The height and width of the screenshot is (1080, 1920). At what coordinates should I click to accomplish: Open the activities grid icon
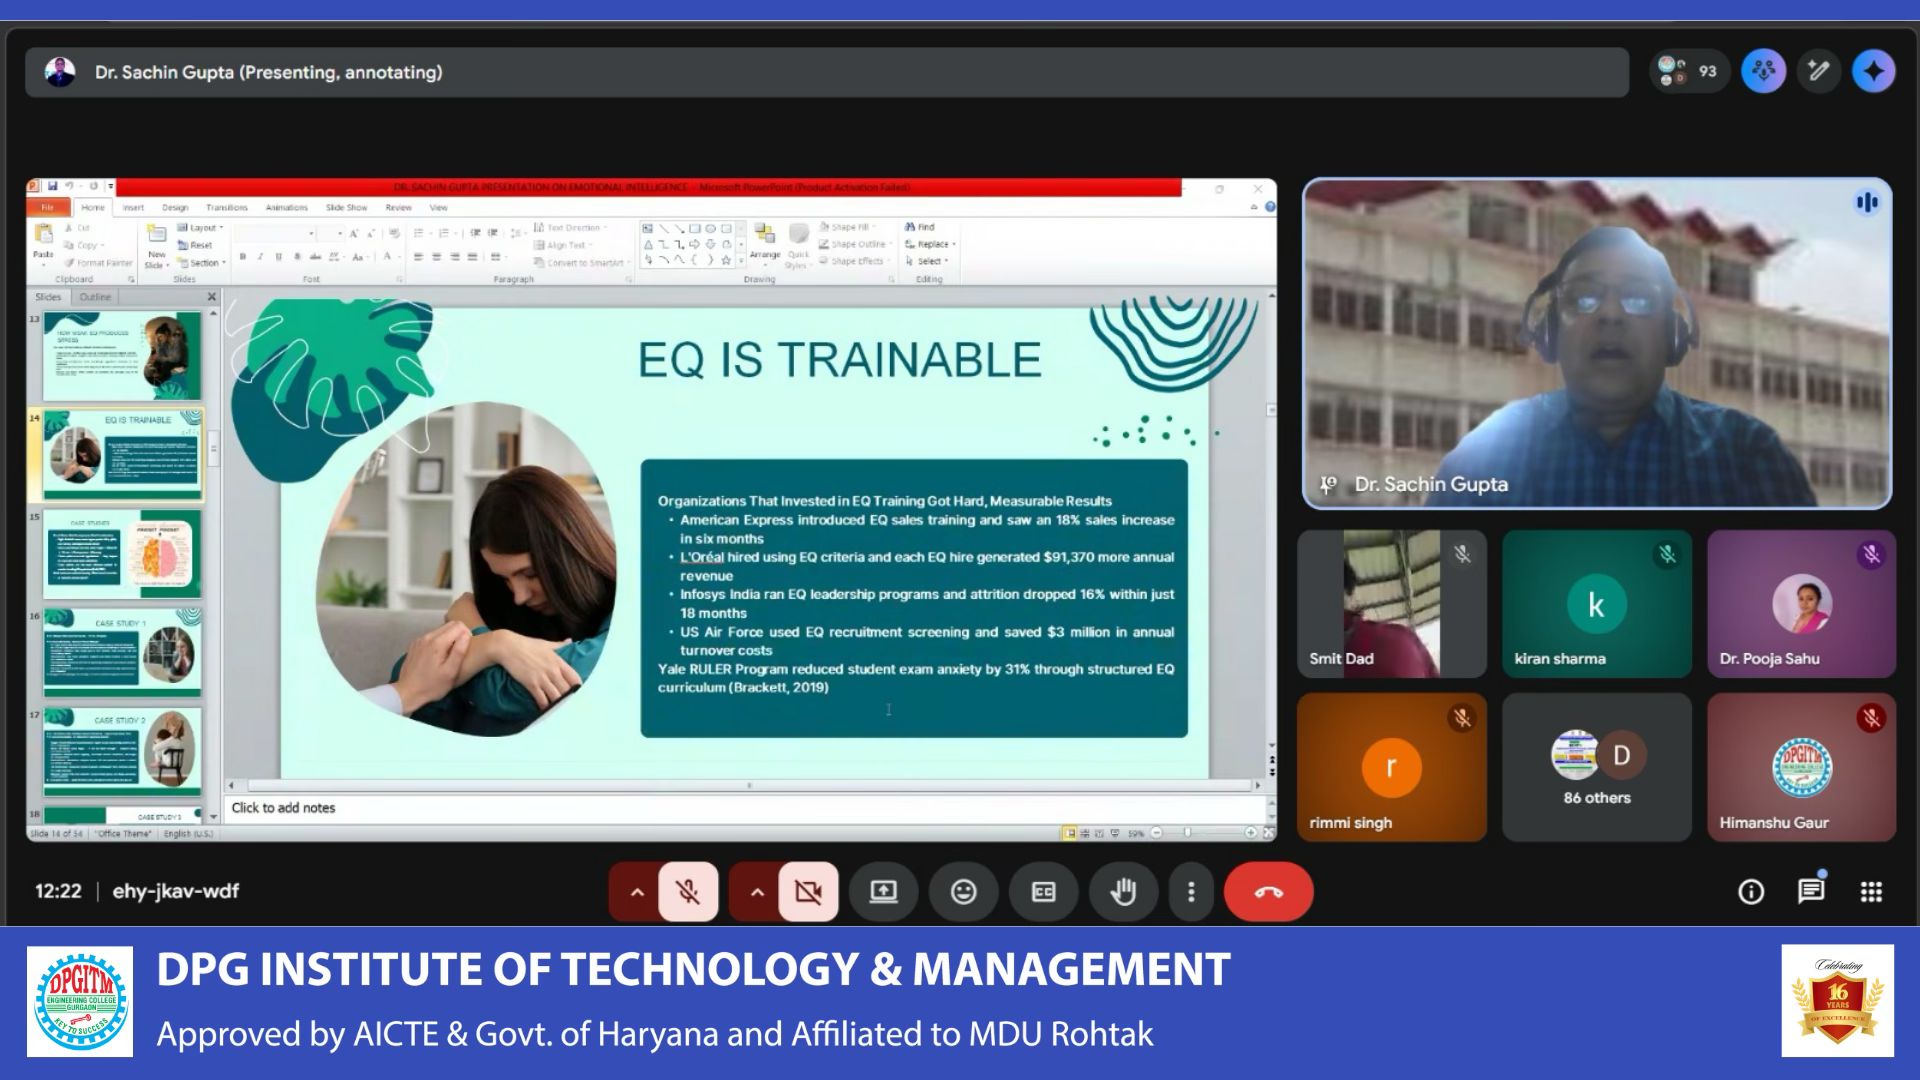(1871, 891)
